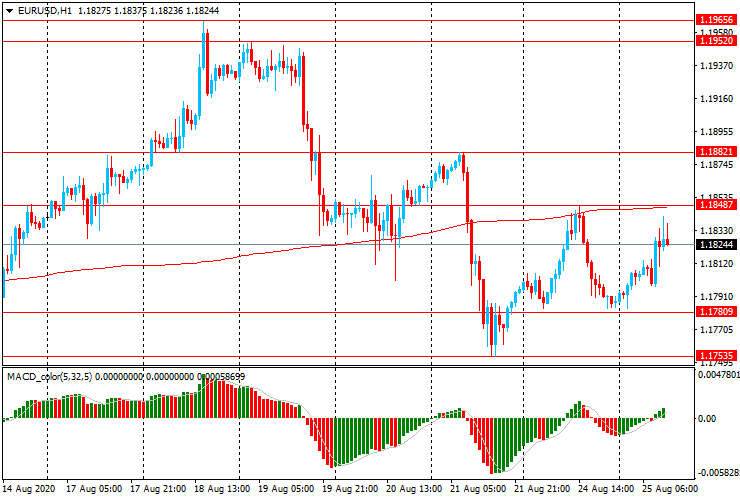Click the triangle arrow beside EURUSD,H1 title
The height and width of the screenshot is (500, 740).
coord(9,11)
